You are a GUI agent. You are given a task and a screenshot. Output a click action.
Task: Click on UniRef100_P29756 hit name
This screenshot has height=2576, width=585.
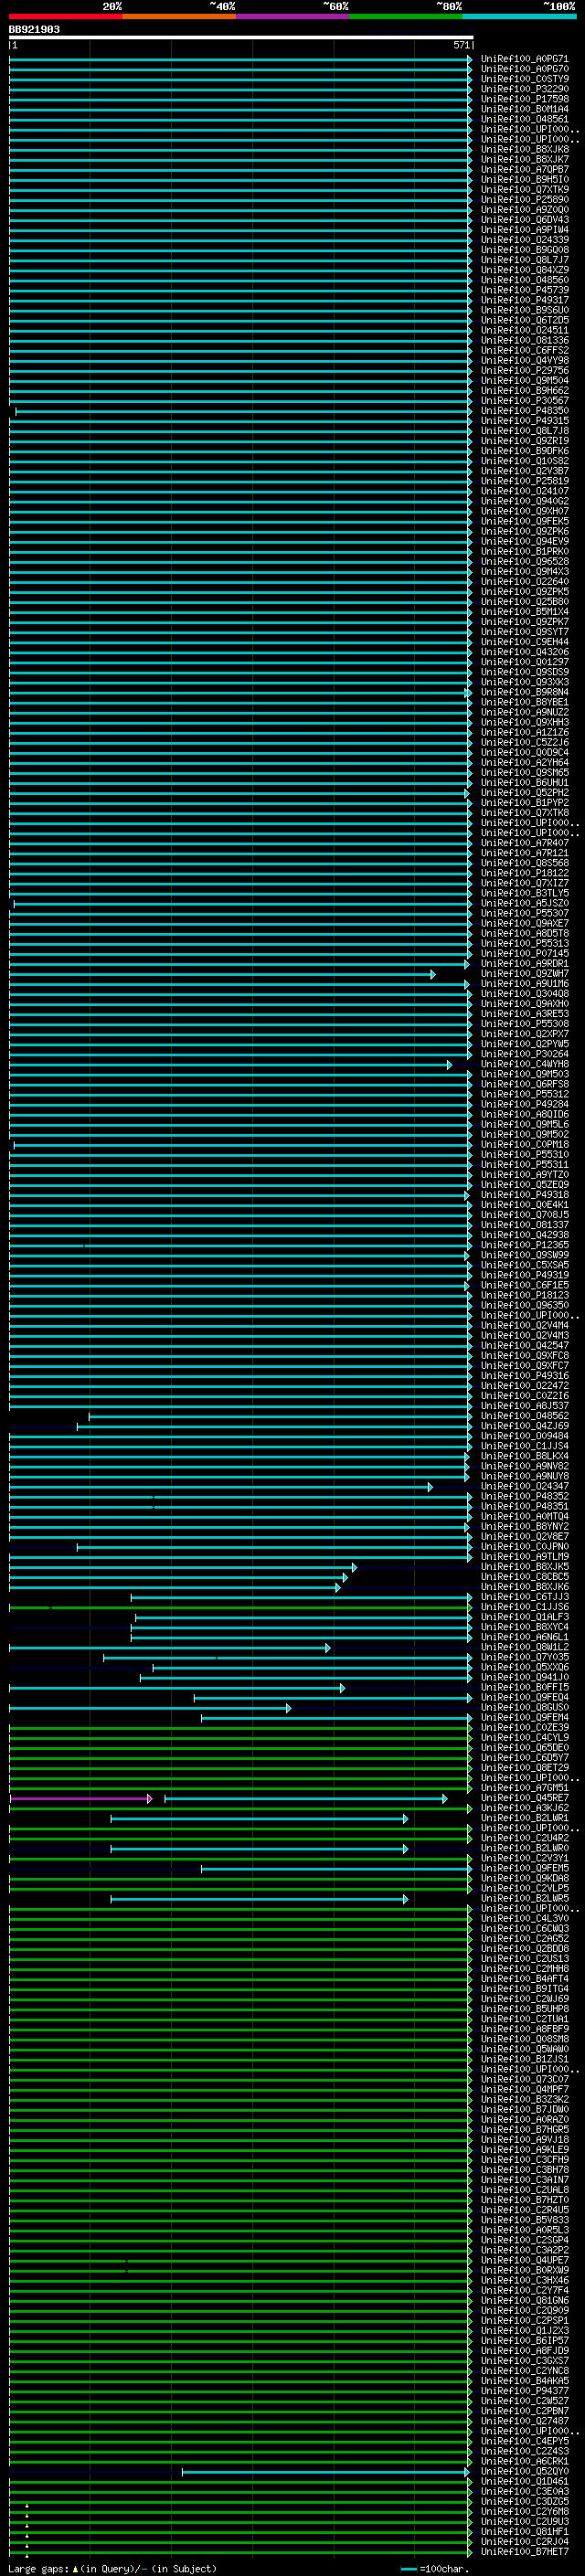point(524,370)
